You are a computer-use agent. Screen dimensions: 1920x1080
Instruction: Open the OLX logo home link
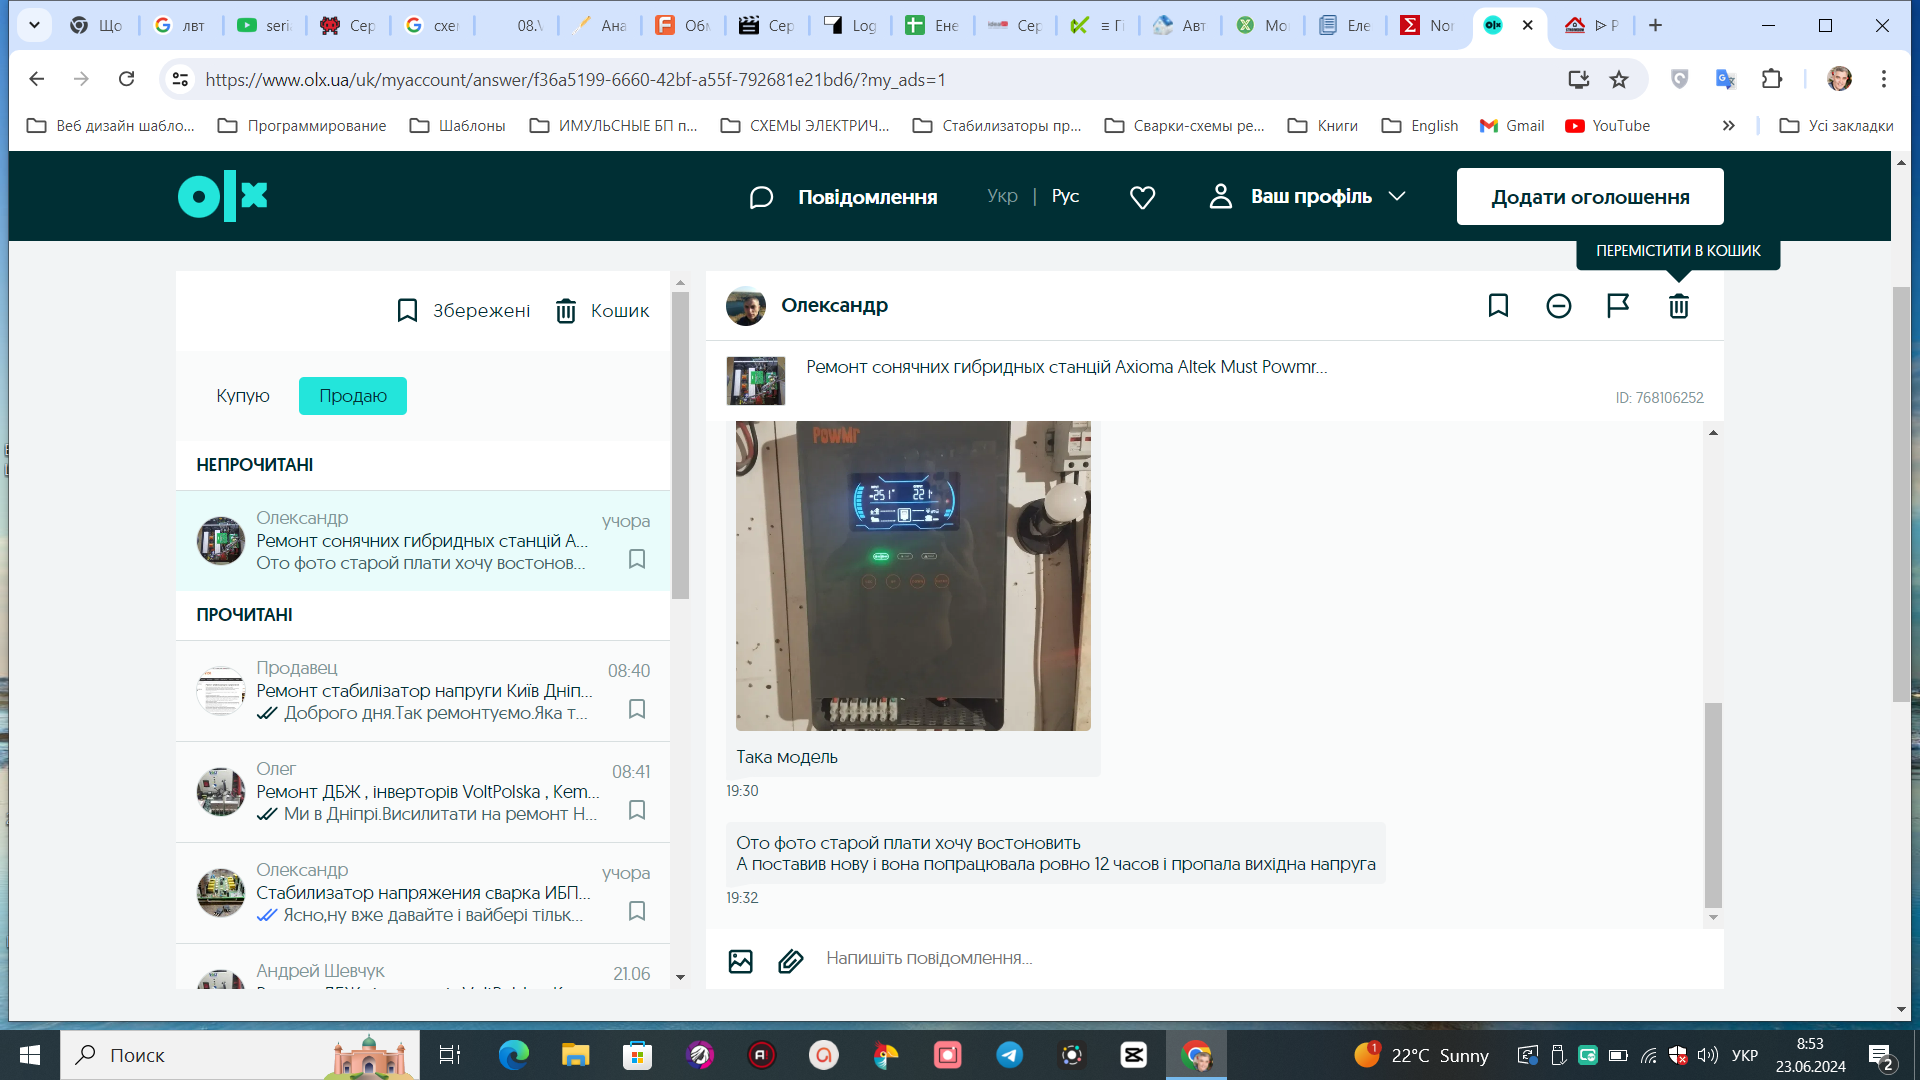pos(223,196)
